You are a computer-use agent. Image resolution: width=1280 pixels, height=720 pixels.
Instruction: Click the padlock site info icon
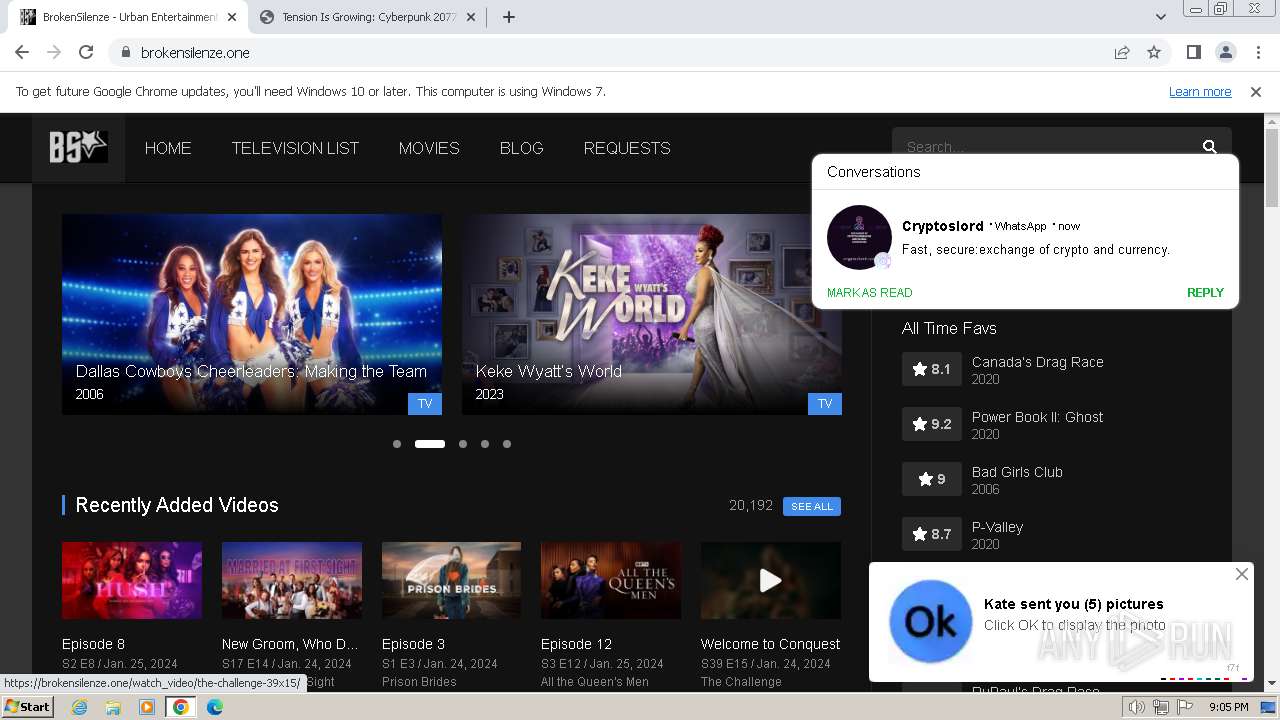pos(125,52)
